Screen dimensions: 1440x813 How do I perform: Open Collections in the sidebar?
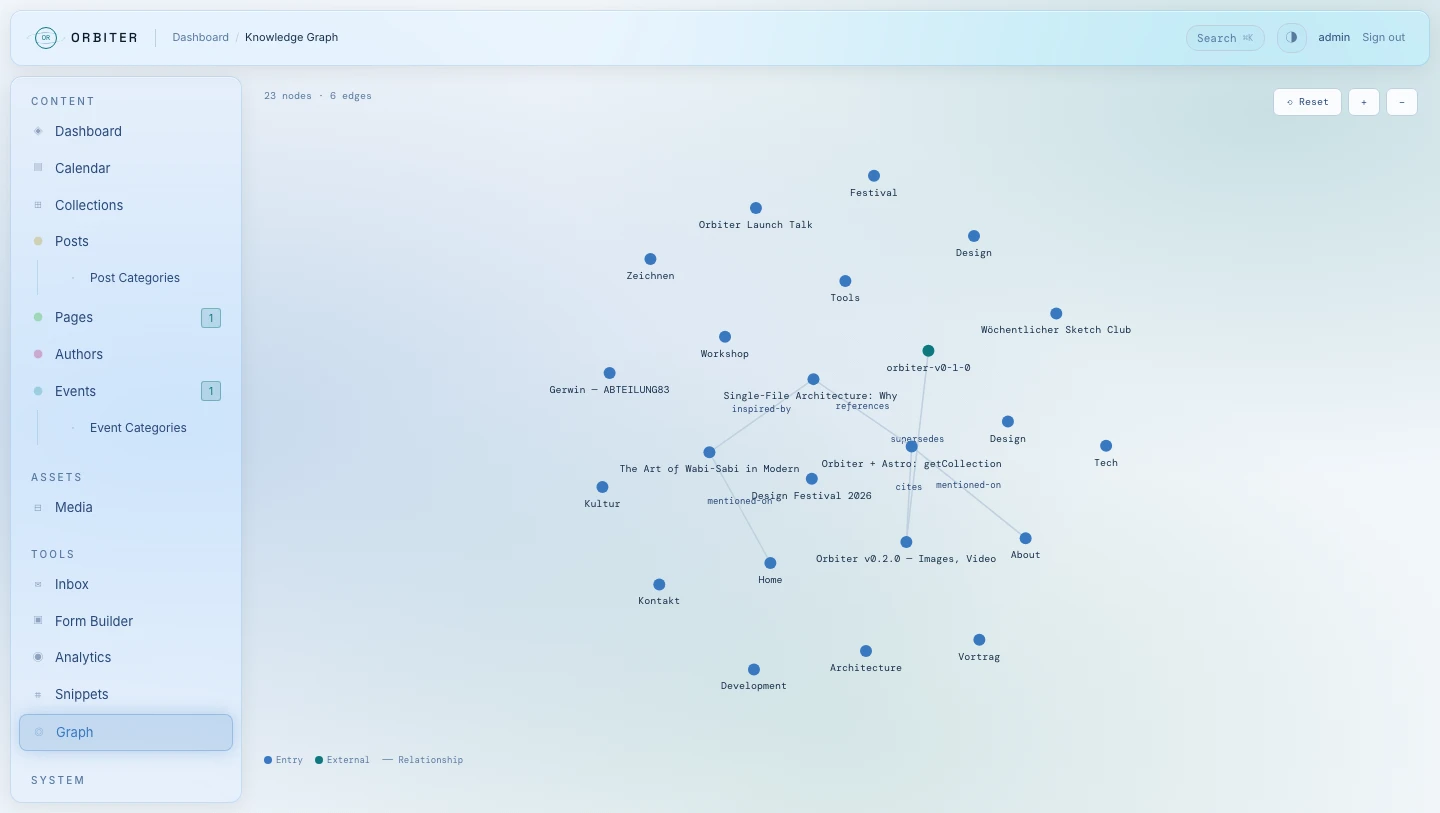tap(126, 205)
